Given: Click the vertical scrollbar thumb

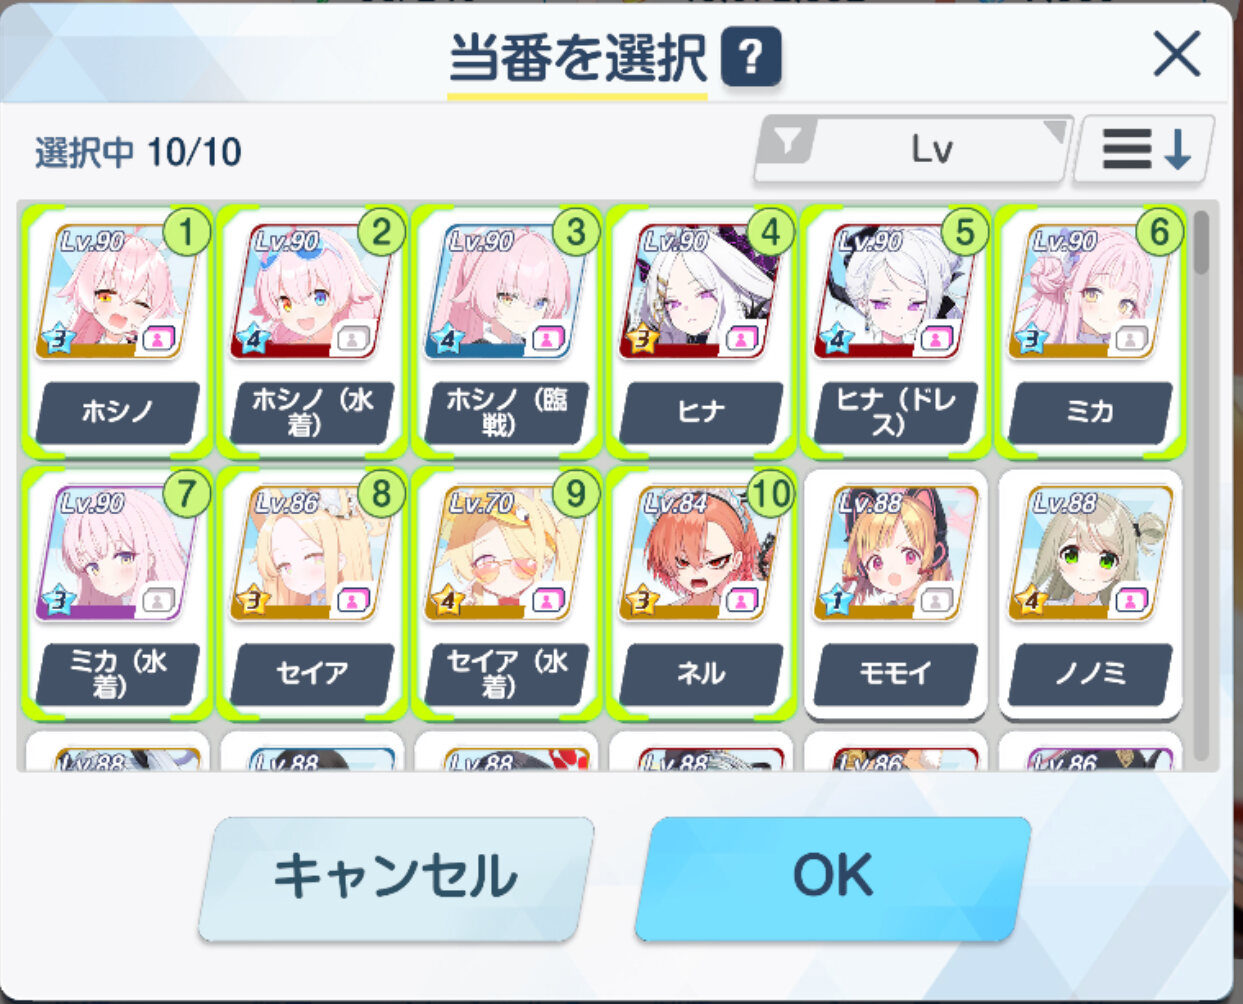Looking at the screenshot, I should [1201, 241].
